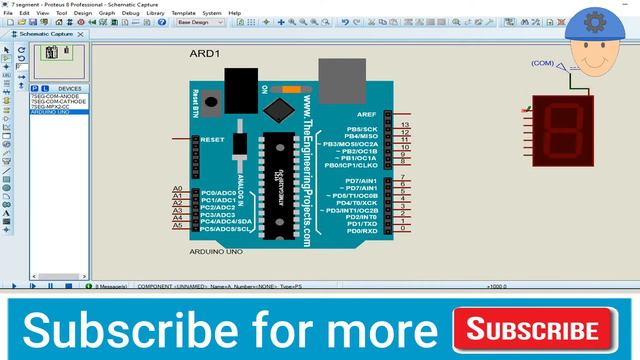Mirror horizontally with the X-mirror icon
Screen dimensions: 640x360
click(22, 77)
